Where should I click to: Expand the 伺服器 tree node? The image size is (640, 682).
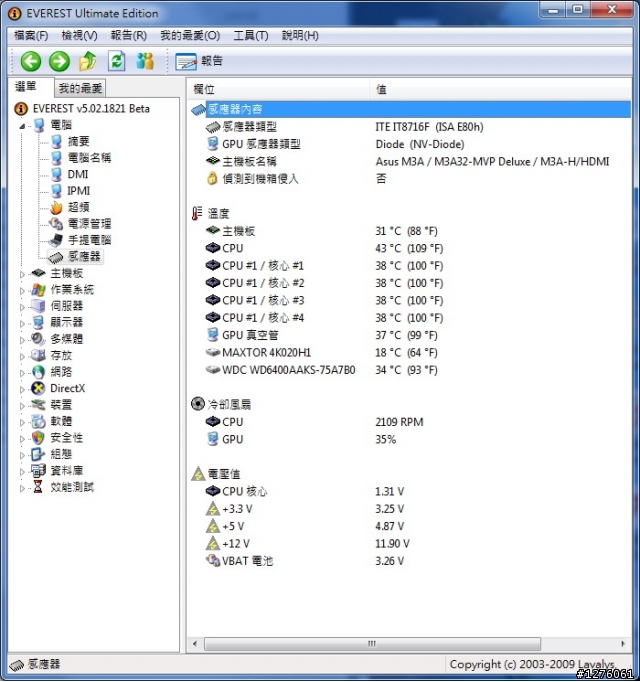[22, 308]
